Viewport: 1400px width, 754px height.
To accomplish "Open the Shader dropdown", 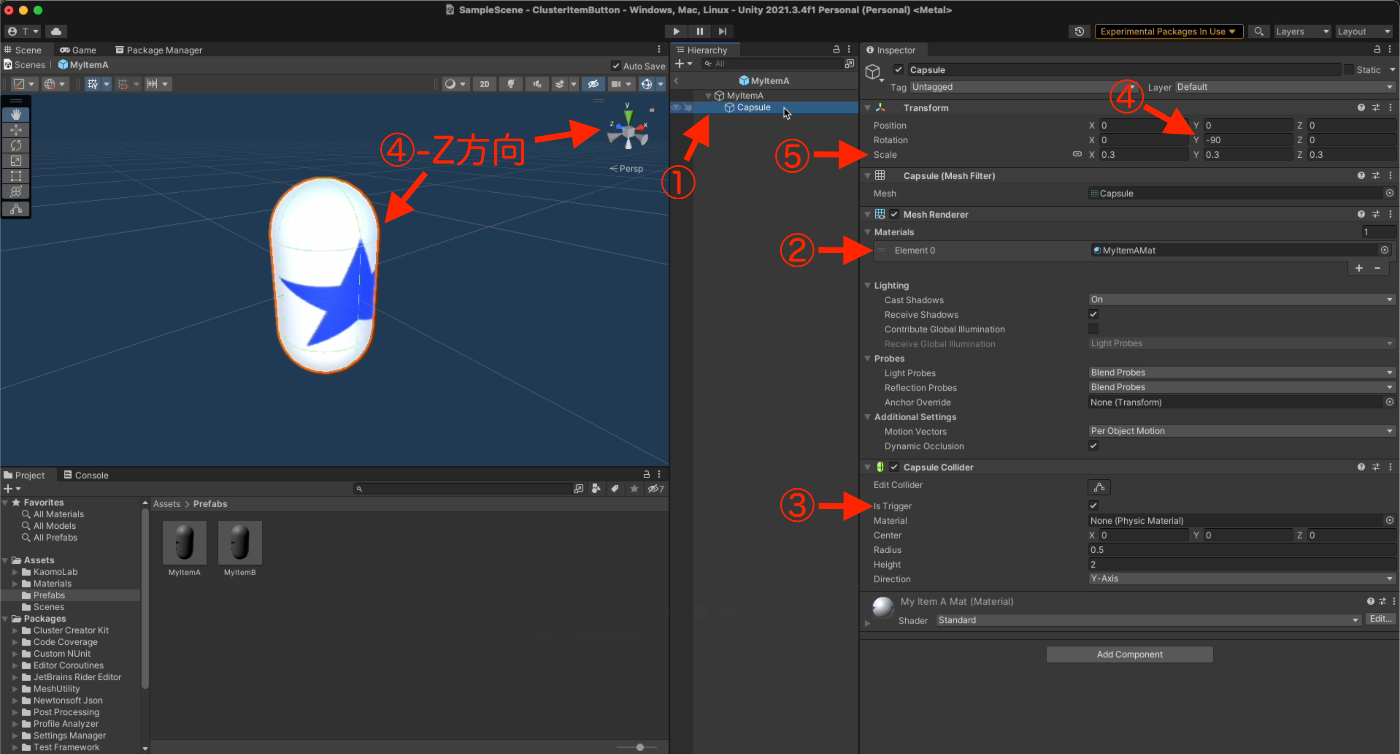I will click(1149, 620).
